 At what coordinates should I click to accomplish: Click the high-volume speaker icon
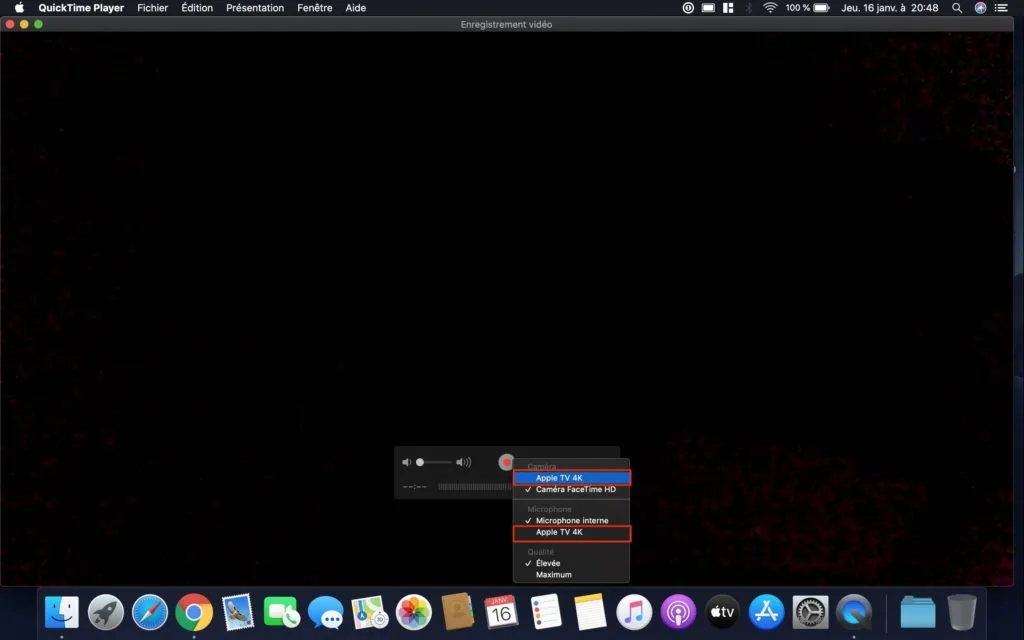coord(464,462)
